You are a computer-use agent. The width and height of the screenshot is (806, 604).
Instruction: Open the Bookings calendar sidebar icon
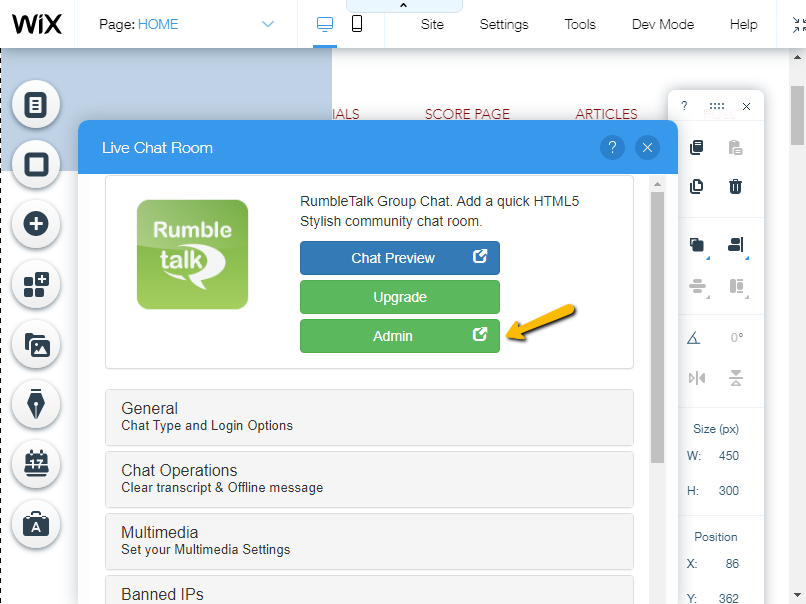[36, 464]
